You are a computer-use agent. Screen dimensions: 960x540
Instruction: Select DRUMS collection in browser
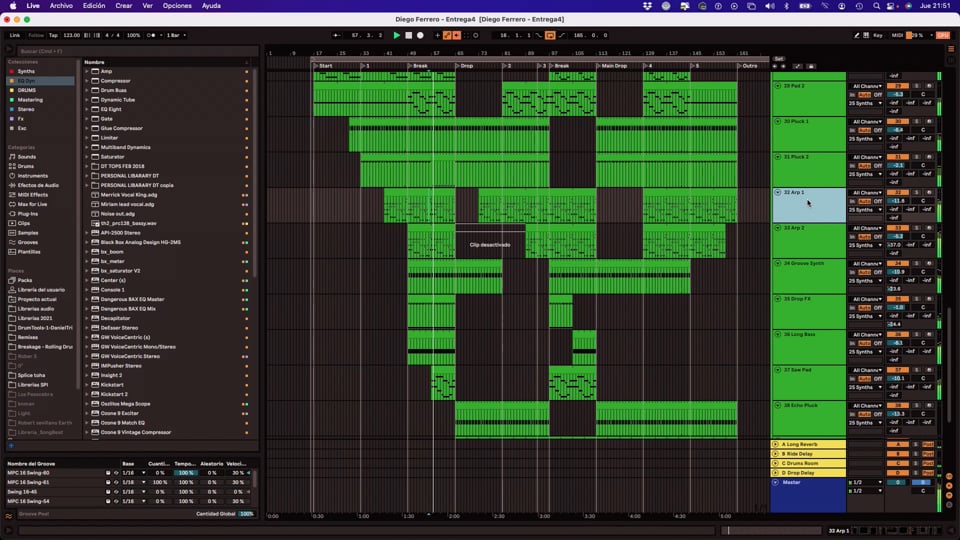[27, 91]
